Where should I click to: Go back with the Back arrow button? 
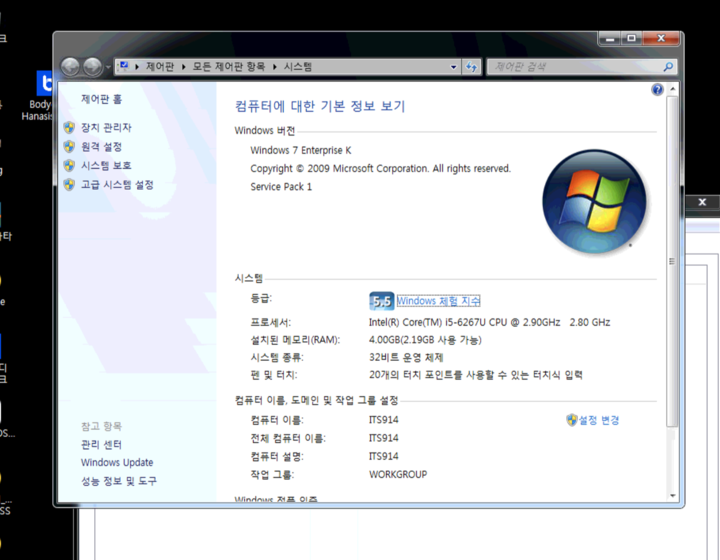coord(70,67)
